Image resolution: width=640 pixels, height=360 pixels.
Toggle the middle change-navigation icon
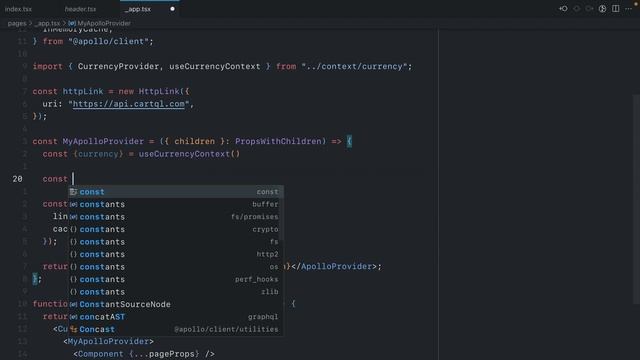click(577, 9)
